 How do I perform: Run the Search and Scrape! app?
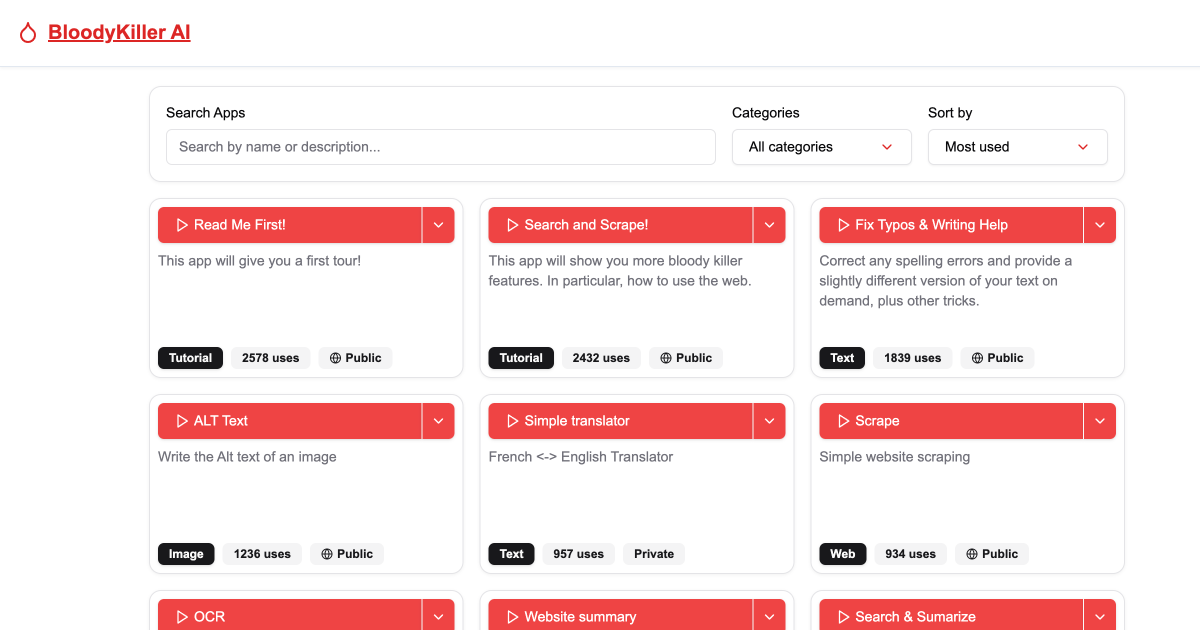pos(620,225)
